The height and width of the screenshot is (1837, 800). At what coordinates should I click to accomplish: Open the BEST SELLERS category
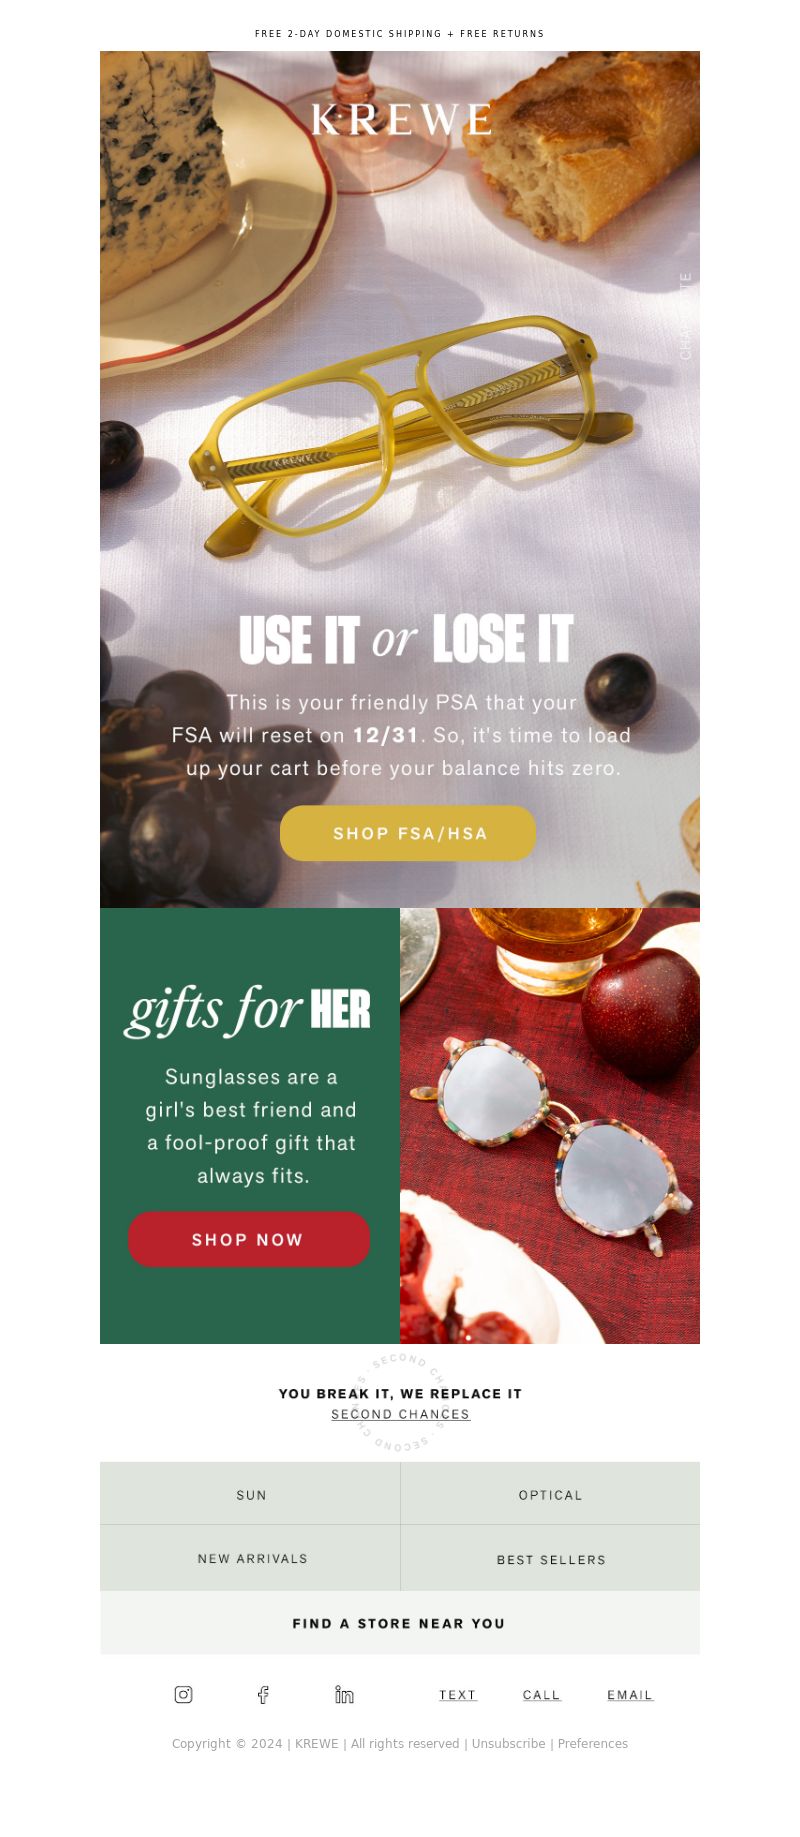550,1558
